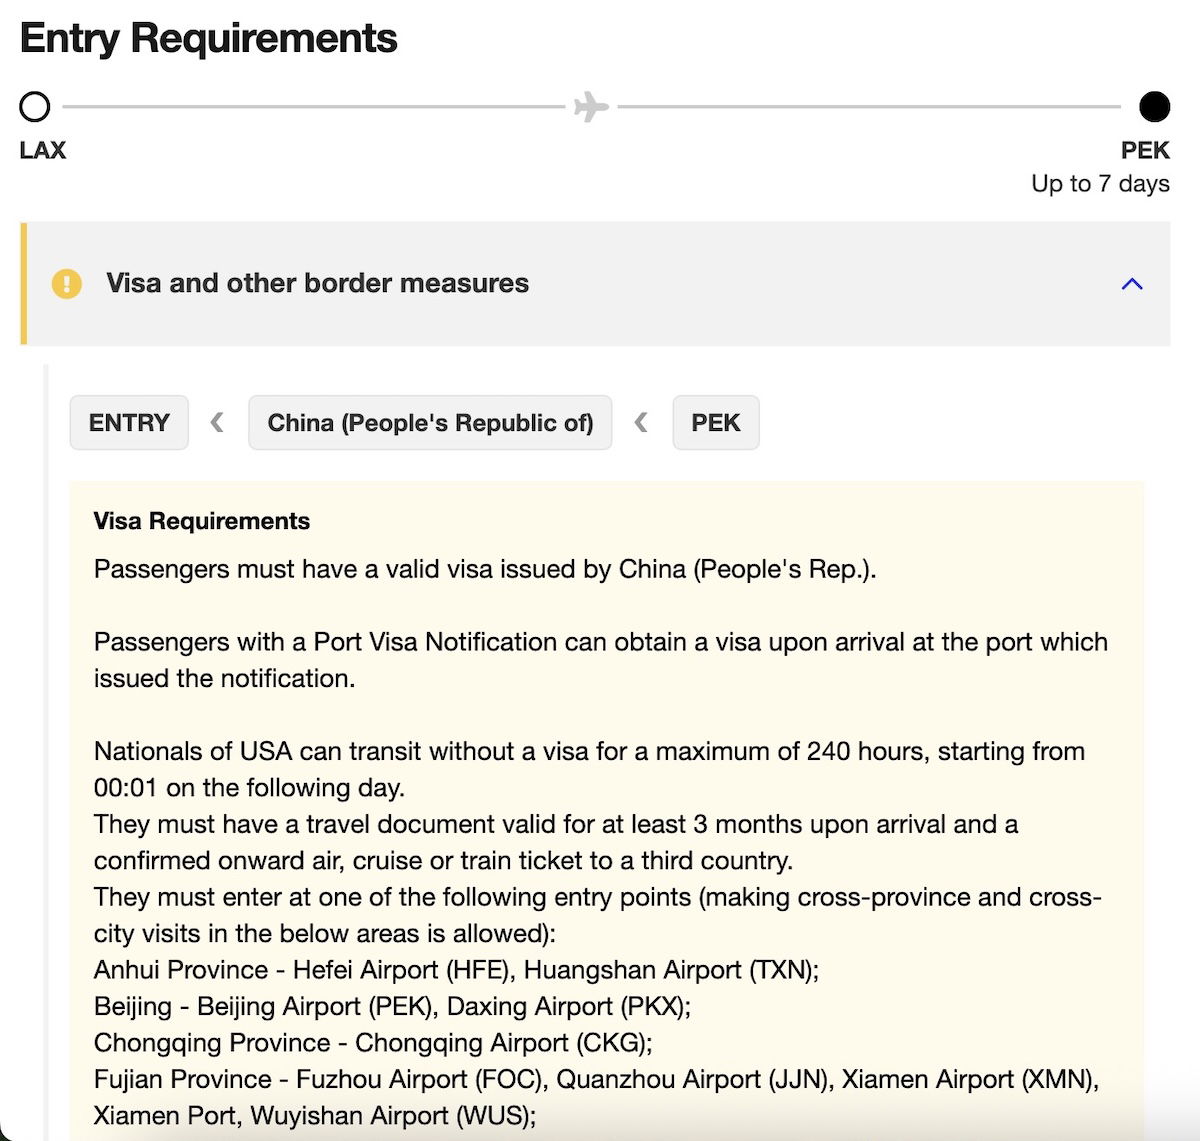Select the ENTRY breadcrumb button

129,423
